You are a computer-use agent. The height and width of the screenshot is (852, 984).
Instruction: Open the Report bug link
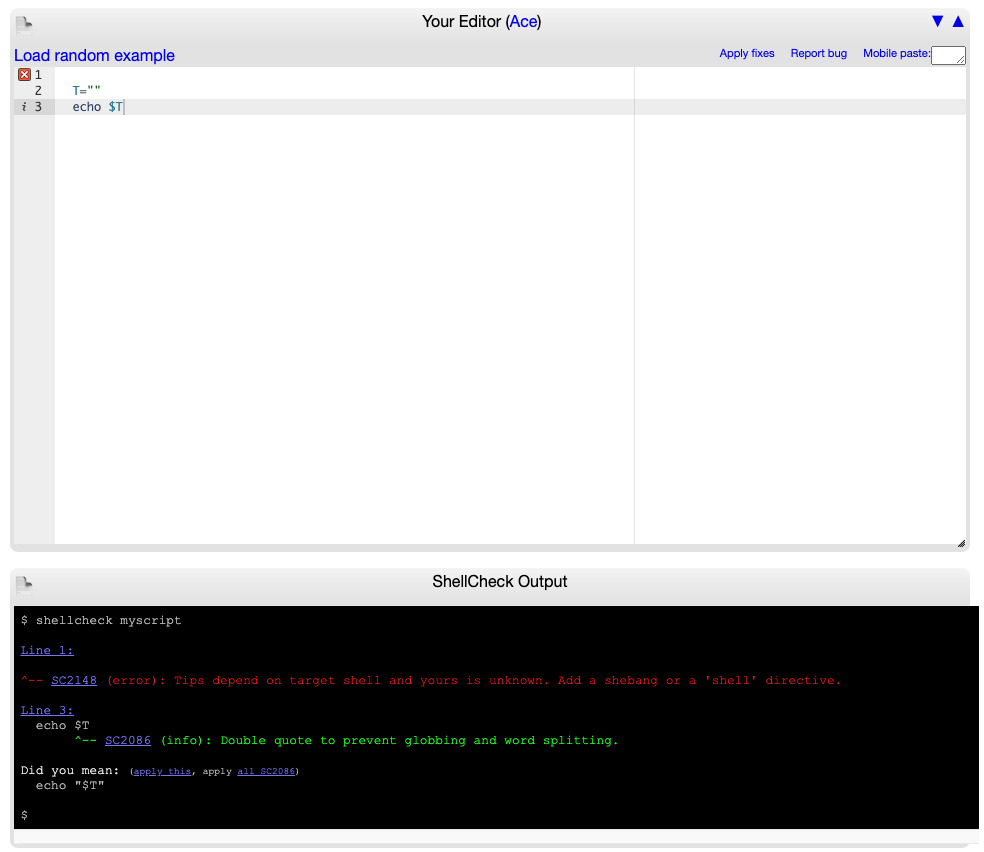tap(818, 53)
